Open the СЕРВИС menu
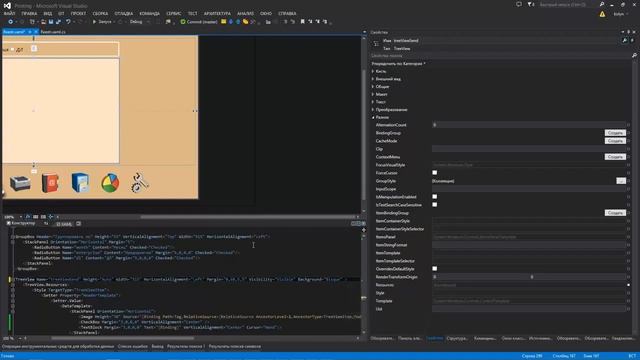The width and height of the screenshot is (640, 360). pyautogui.click(x=173, y=13)
